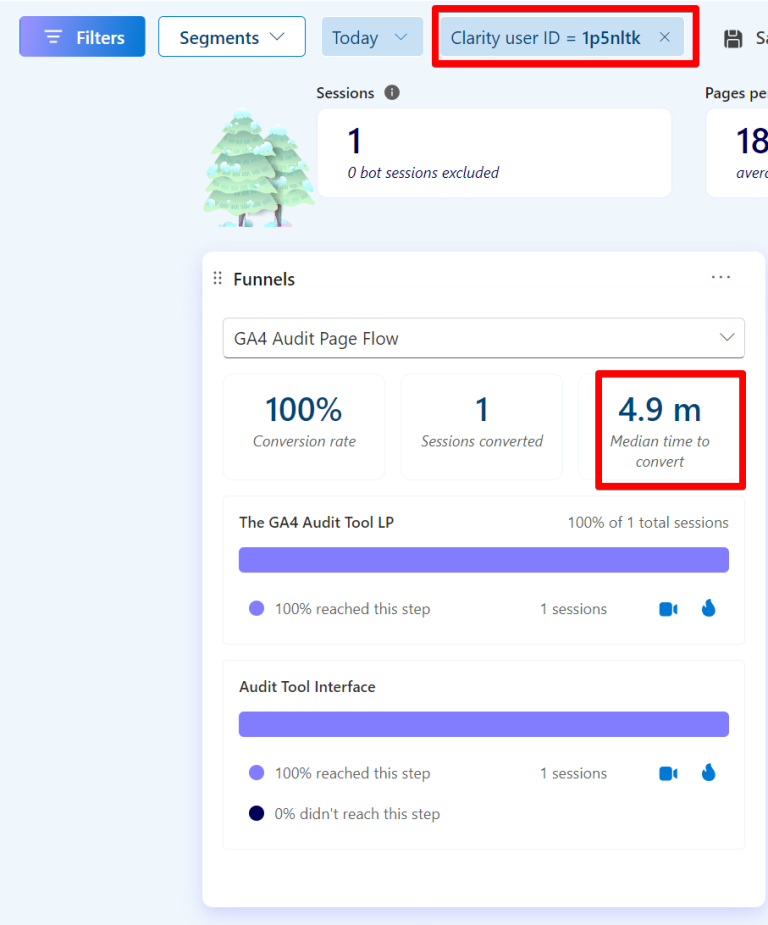Viewport: 768px width, 925px height.
Task: Click the Save filters floppy disk icon
Action: pos(735,36)
